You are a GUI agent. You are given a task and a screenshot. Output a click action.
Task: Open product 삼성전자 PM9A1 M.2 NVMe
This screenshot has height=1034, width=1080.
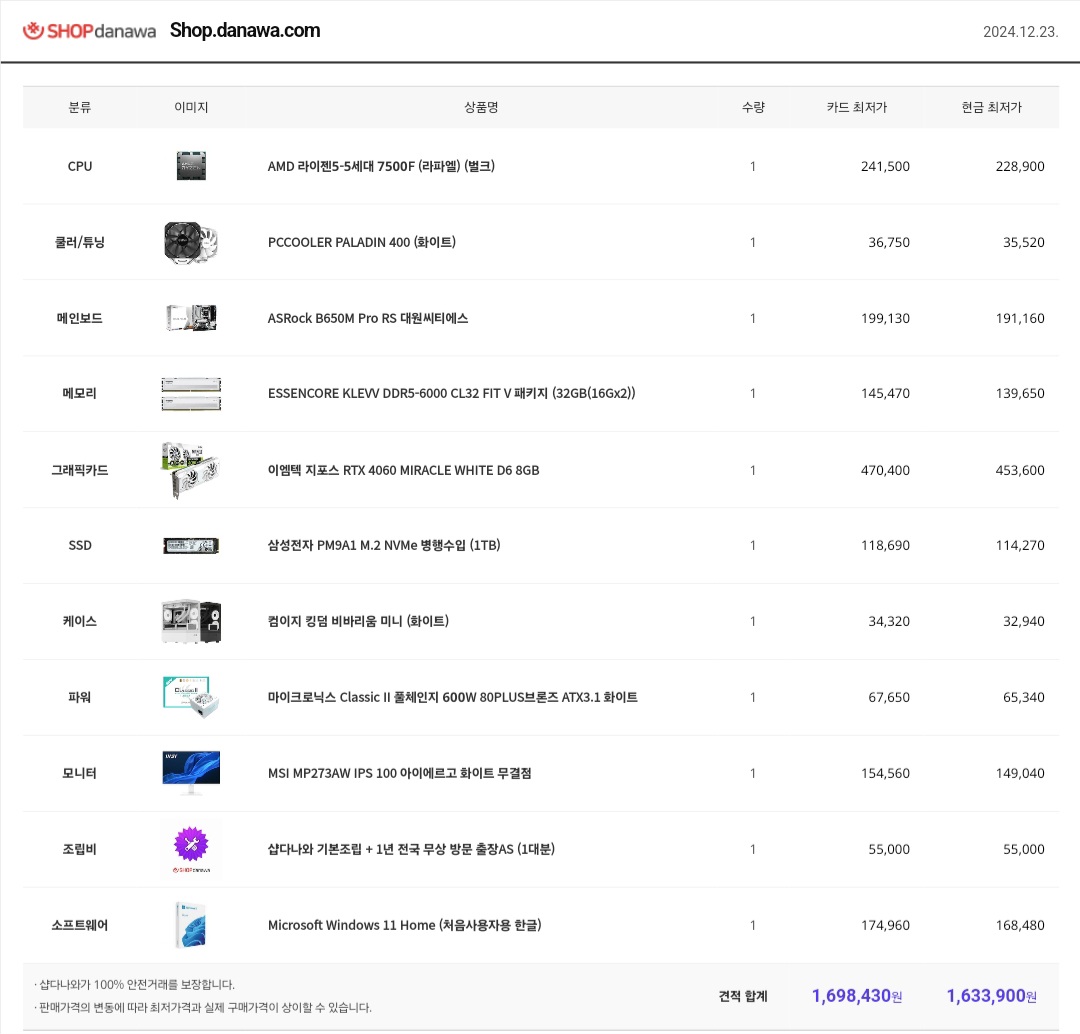(x=384, y=546)
